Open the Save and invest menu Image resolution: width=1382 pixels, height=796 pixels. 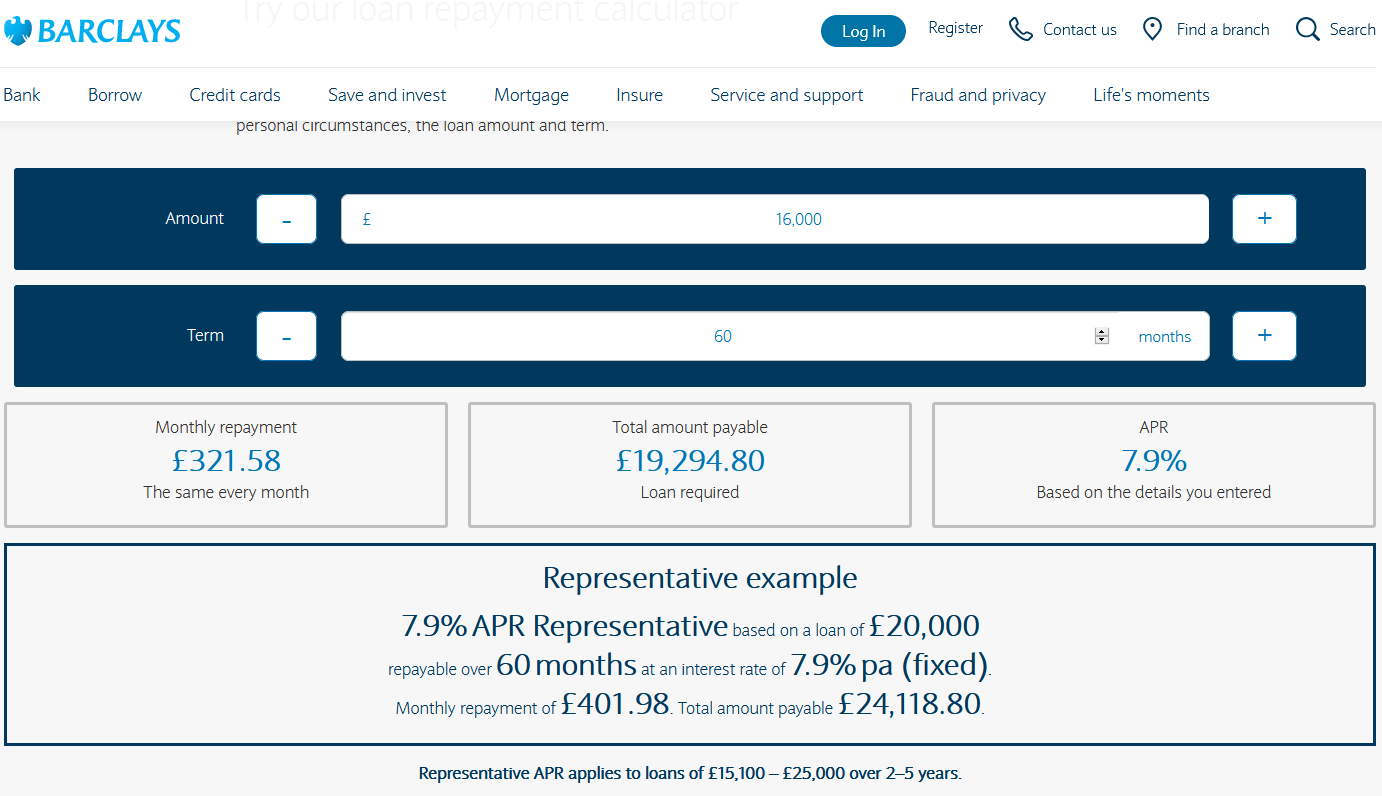(387, 95)
